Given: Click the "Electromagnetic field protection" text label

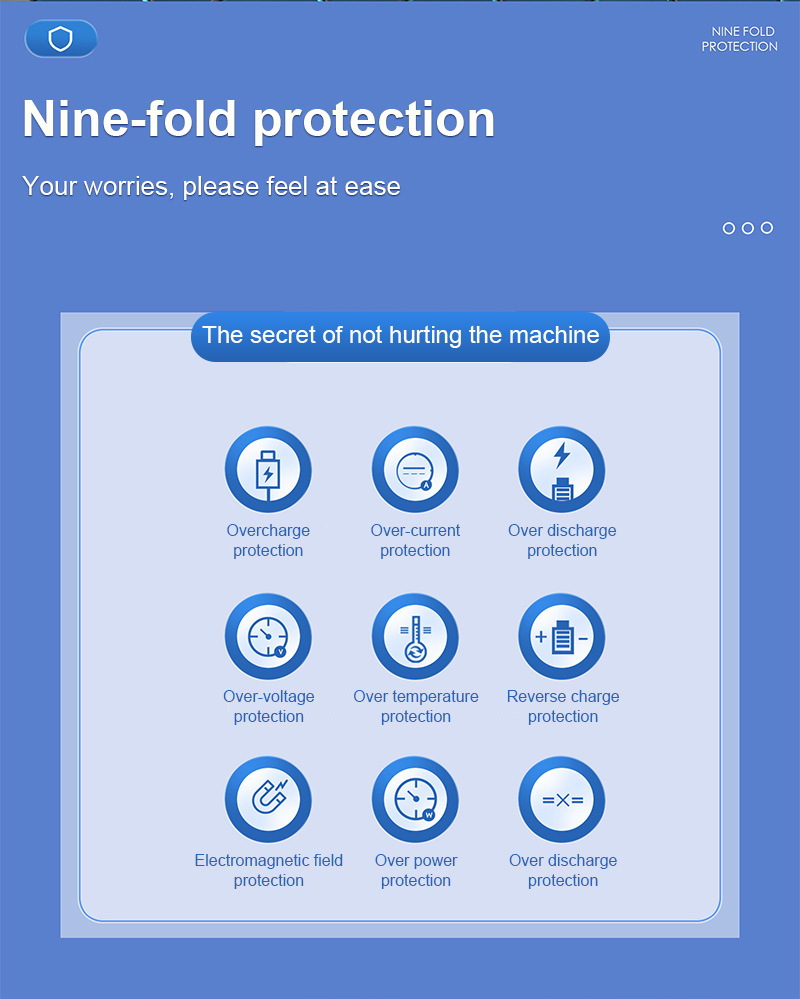Looking at the screenshot, I should [268, 871].
